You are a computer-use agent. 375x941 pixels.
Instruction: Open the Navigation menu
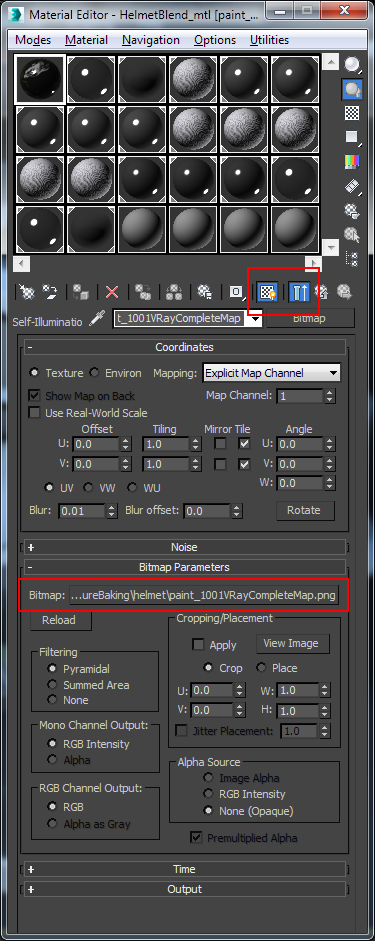click(151, 40)
